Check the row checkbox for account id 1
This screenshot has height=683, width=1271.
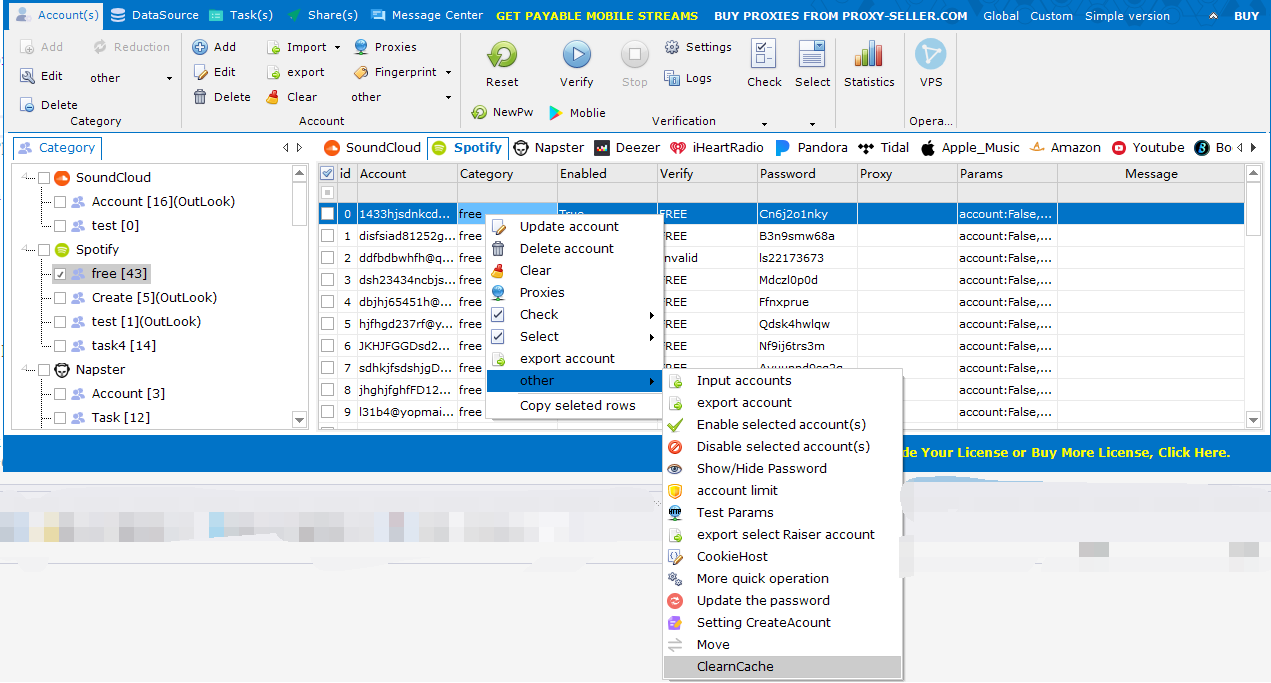(x=327, y=236)
